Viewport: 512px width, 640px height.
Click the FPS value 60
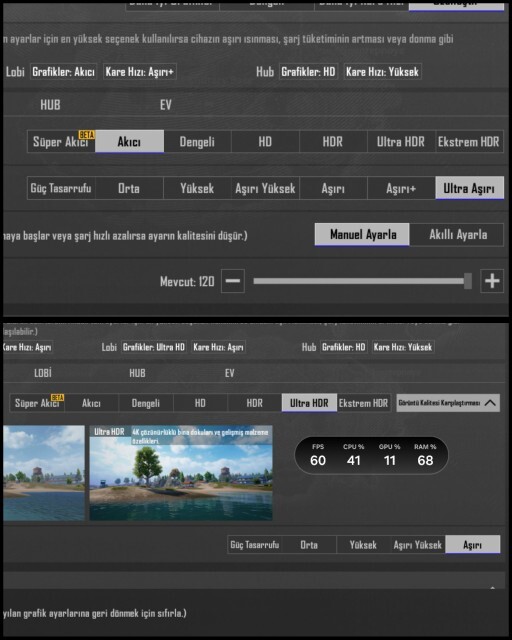pyautogui.click(x=318, y=460)
